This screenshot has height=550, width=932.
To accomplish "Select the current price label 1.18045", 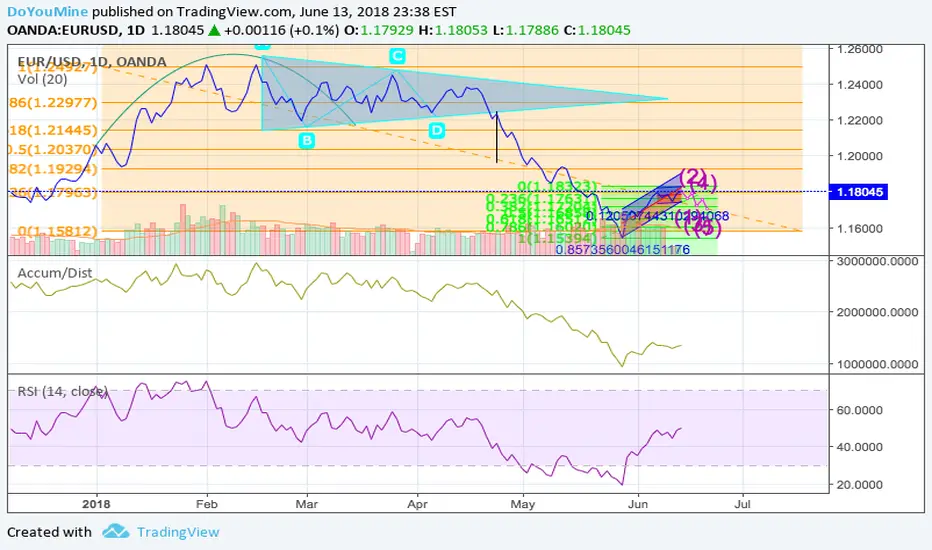I will 859,192.
